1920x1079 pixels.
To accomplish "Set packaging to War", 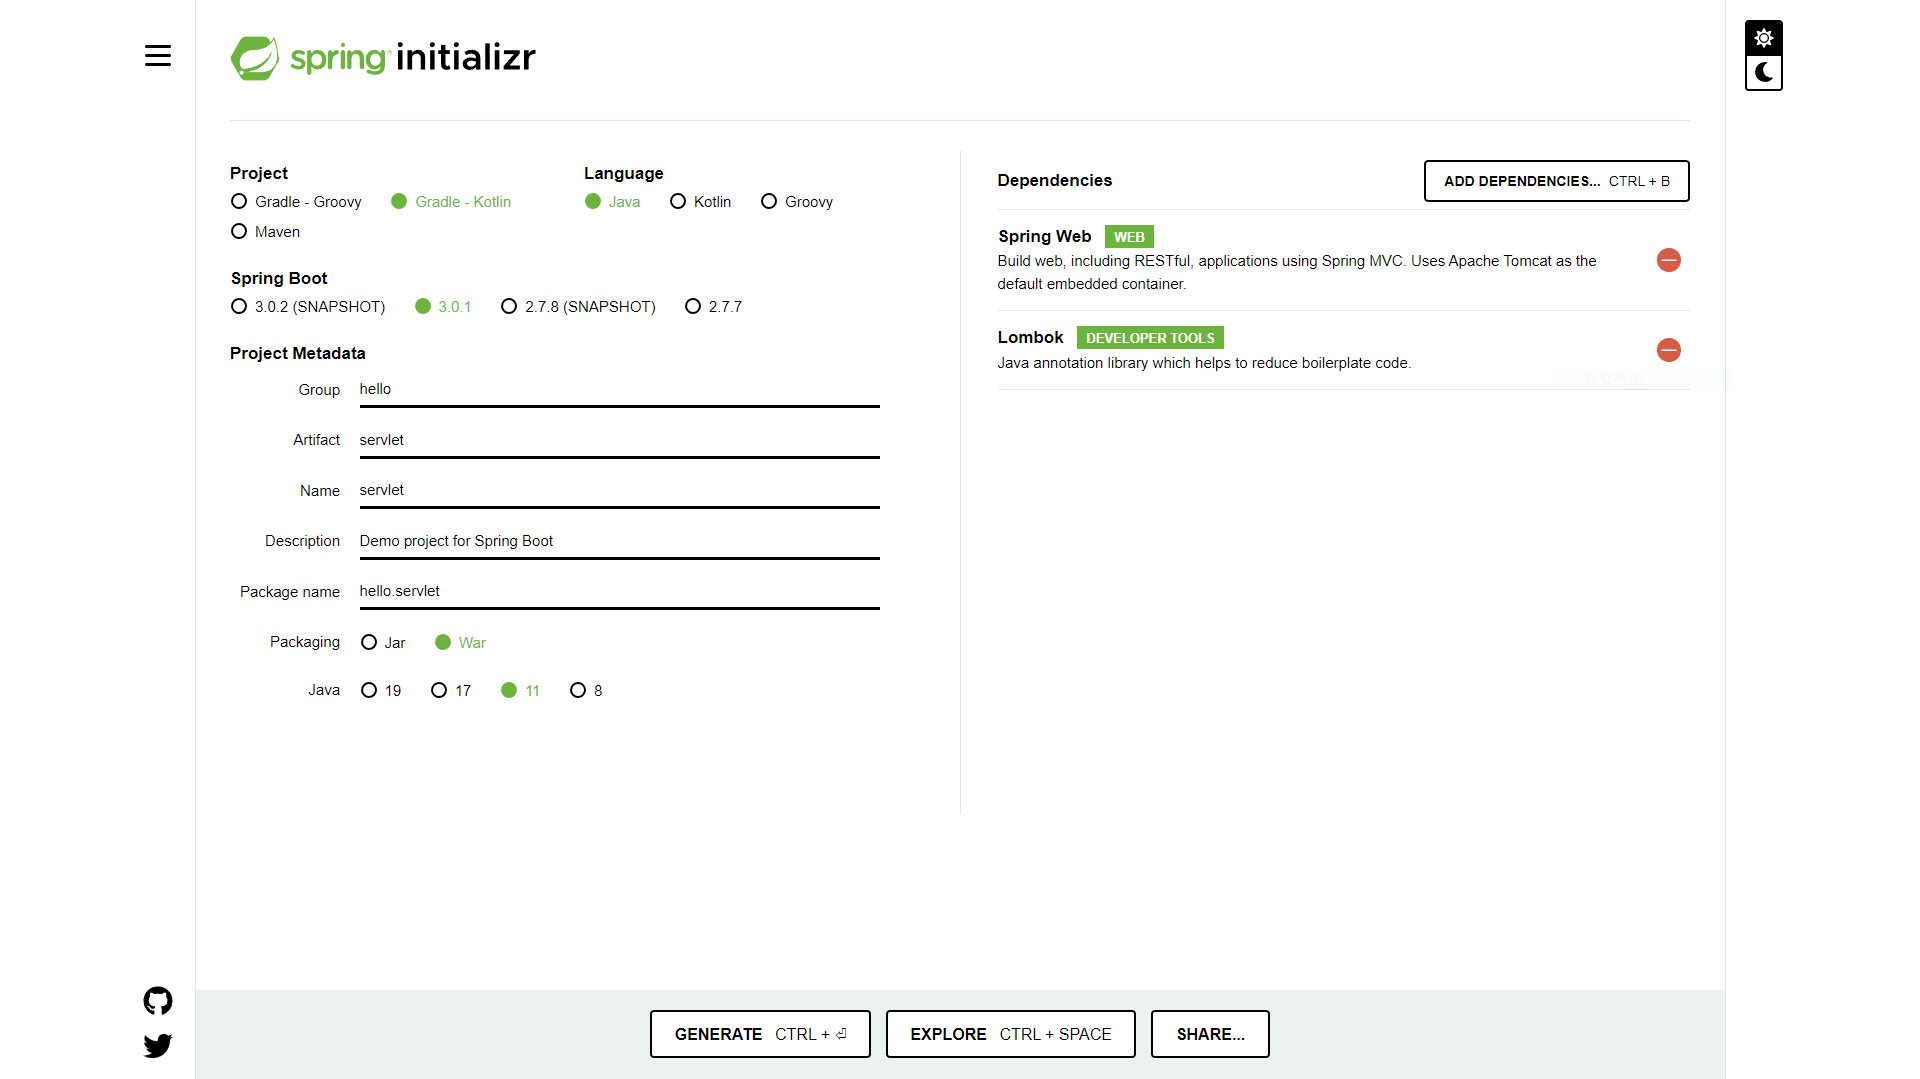I will pyautogui.click(x=461, y=643).
